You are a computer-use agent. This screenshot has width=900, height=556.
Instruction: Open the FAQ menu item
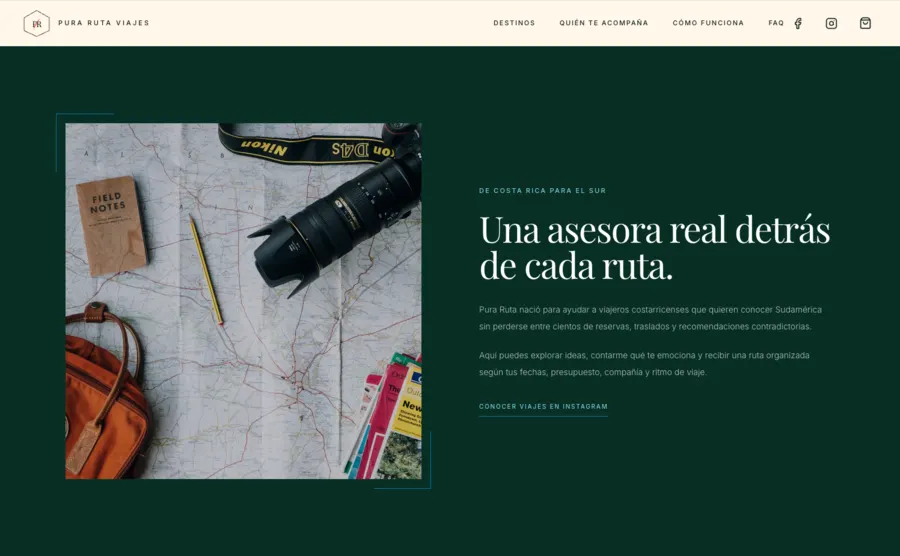(776, 23)
